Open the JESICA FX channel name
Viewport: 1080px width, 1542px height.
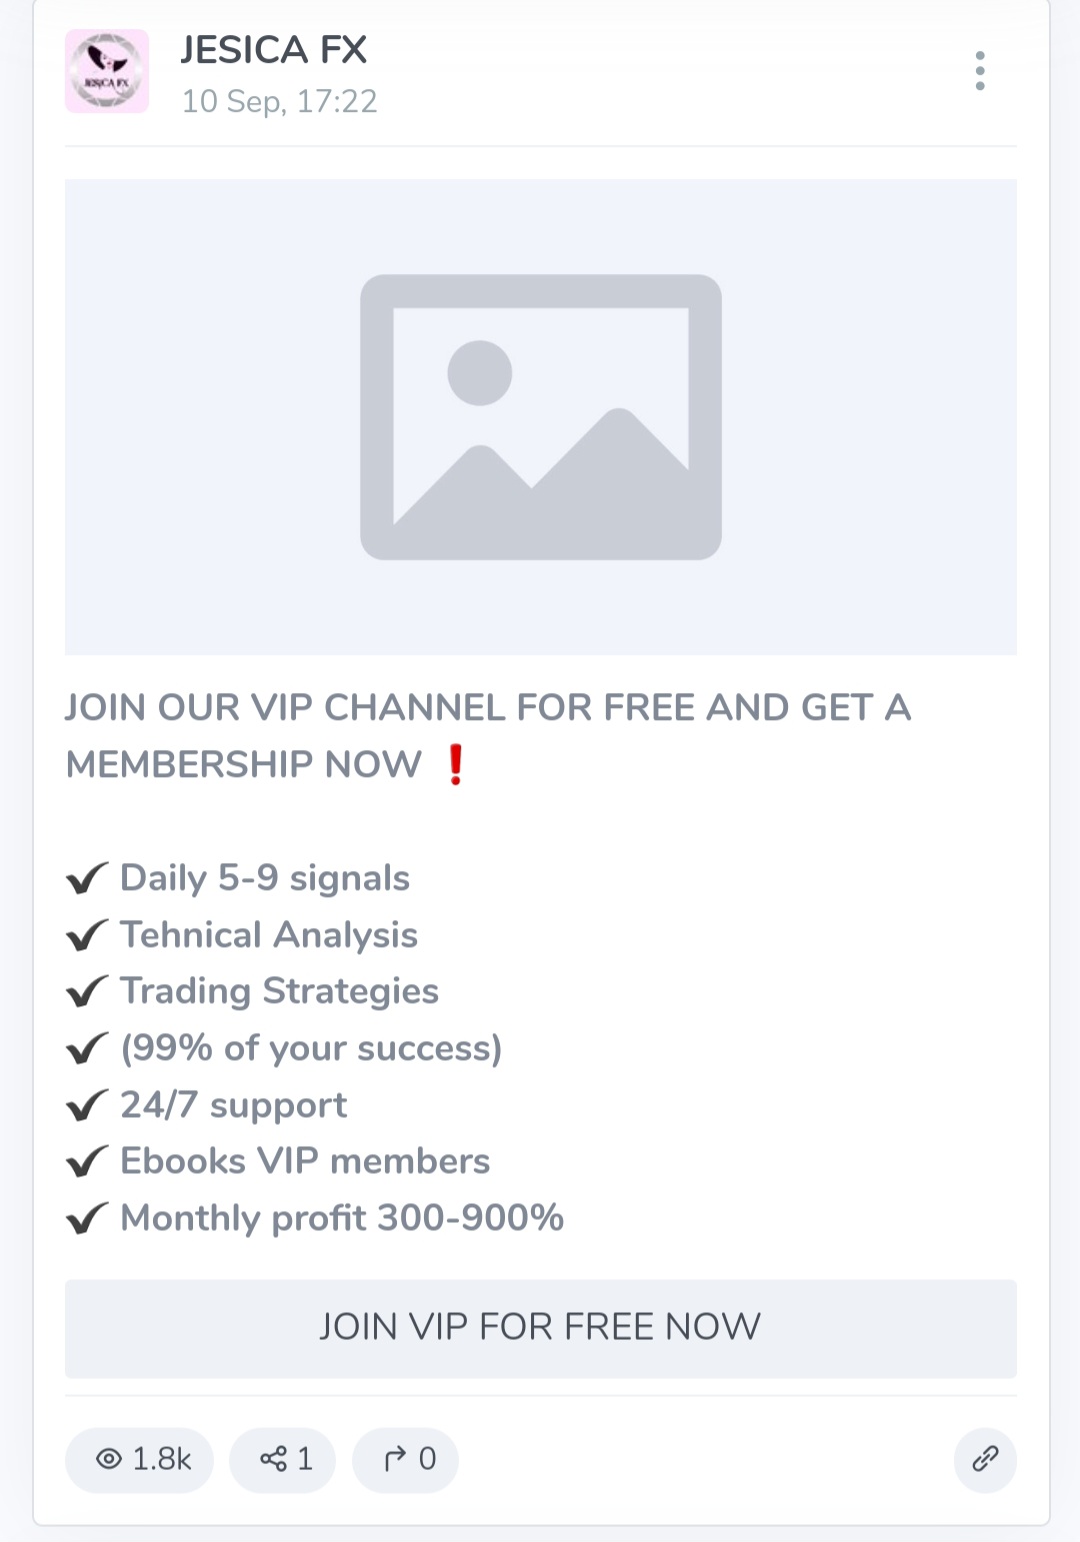pos(274,50)
